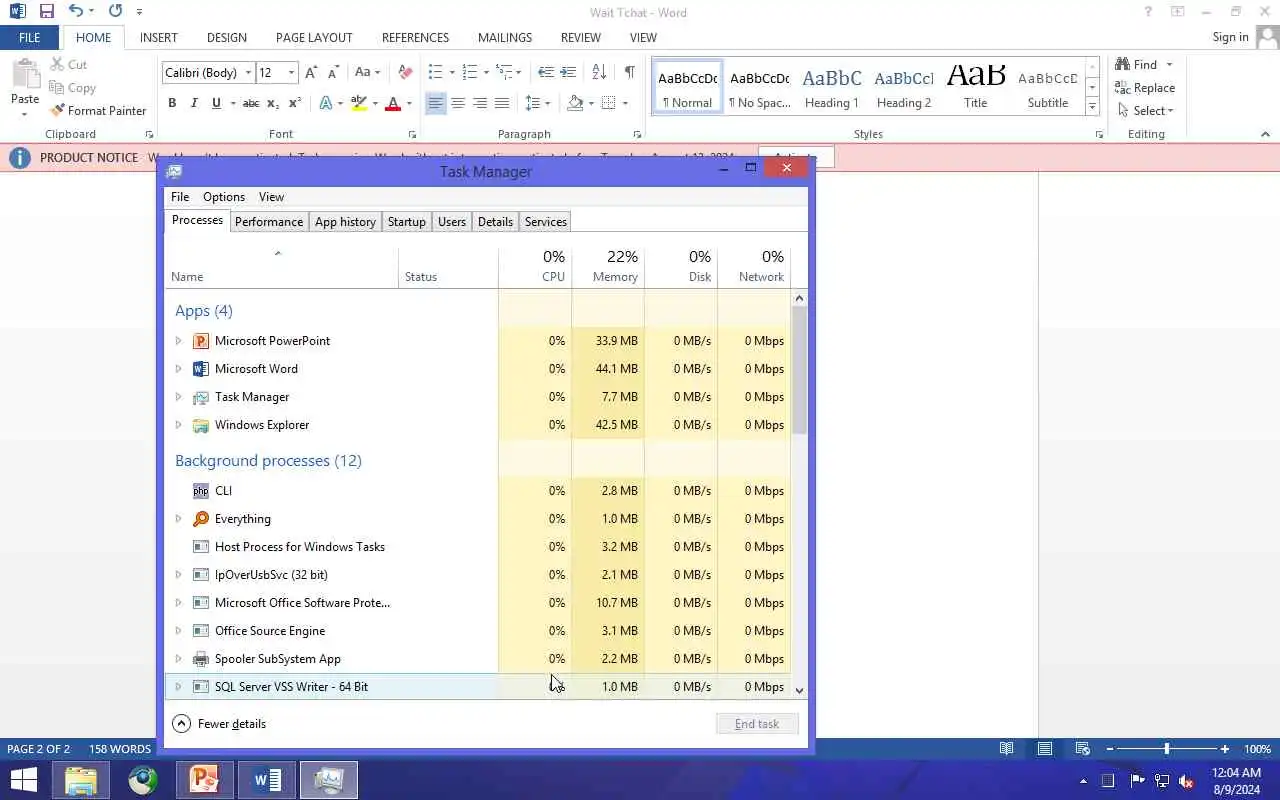Viewport: 1280px width, 800px height.
Task: Align text right
Action: tap(480, 103)
